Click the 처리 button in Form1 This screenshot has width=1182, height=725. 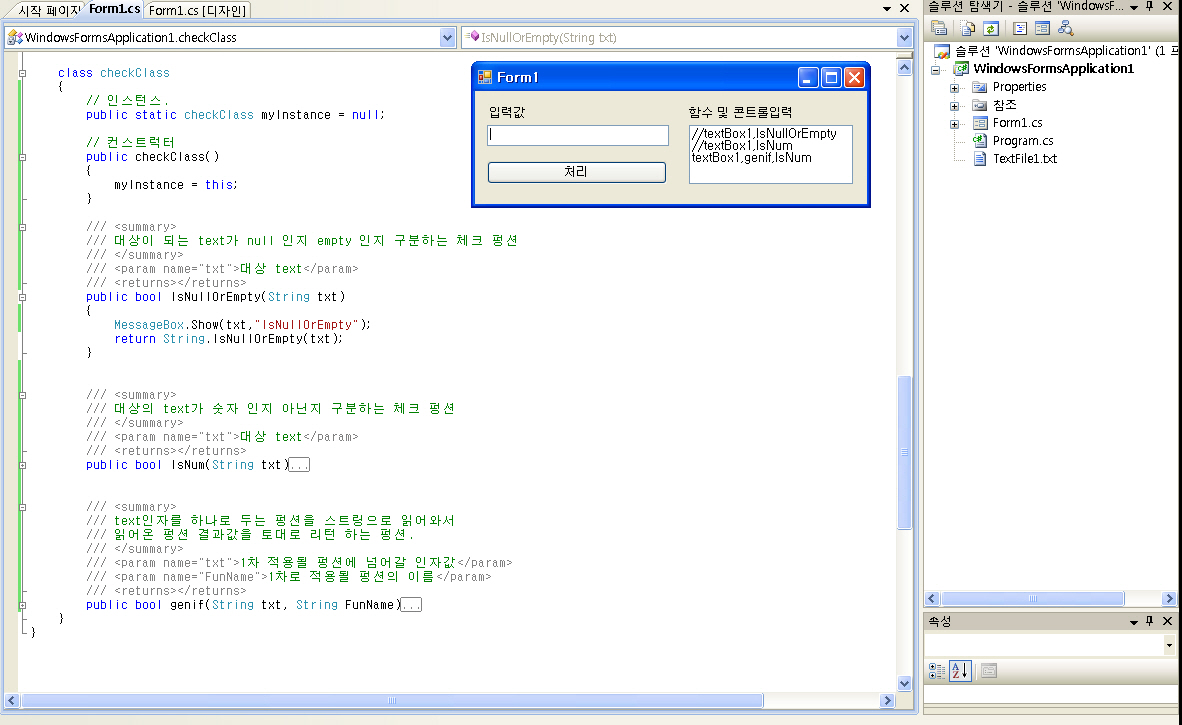pos(577,172)
